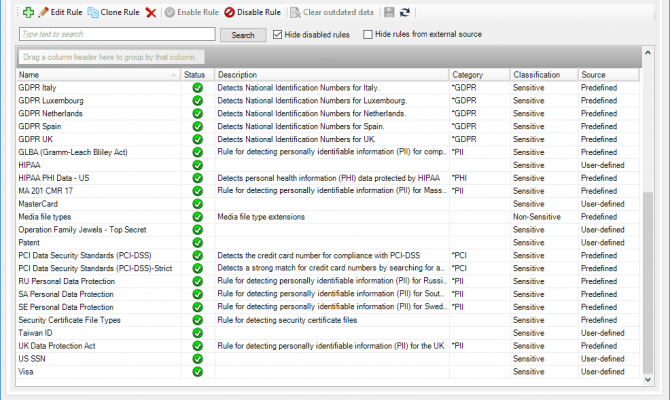Click status icon for Security Certificate File Types
Screen dimensions: 670x400
pyautogui.click(x=197, y=320)
